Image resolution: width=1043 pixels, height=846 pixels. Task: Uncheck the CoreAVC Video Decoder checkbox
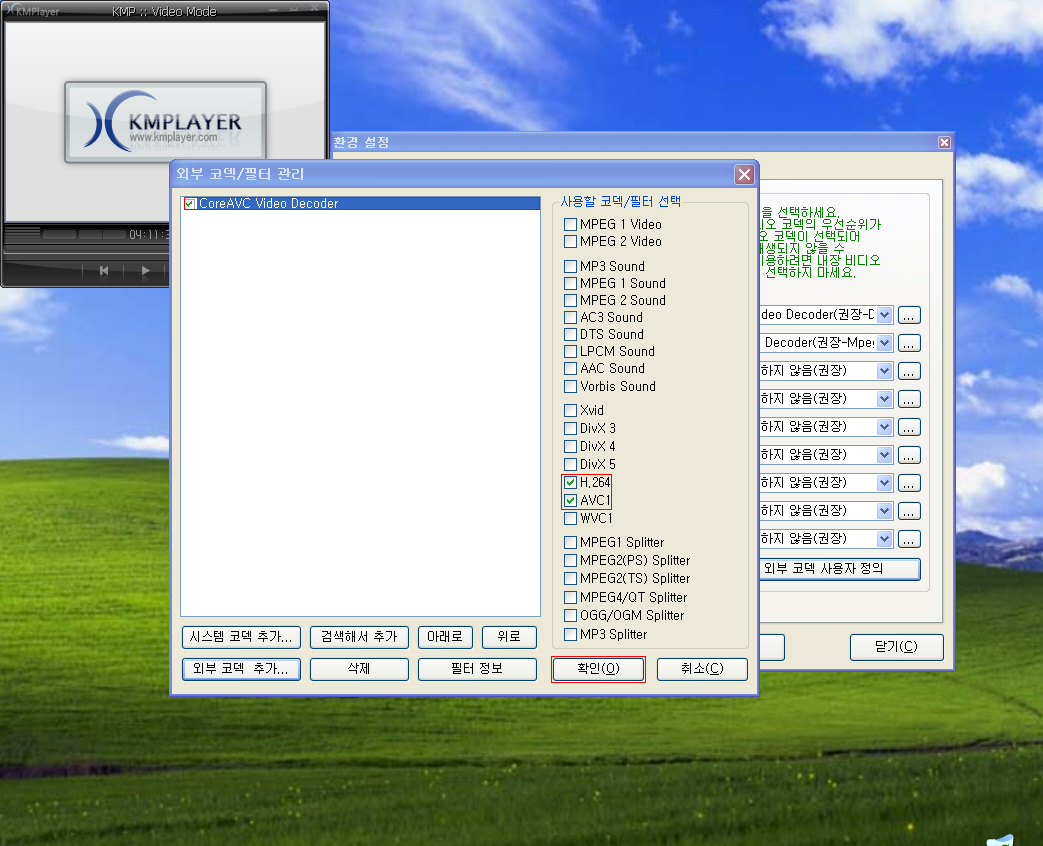pos(190,204)
